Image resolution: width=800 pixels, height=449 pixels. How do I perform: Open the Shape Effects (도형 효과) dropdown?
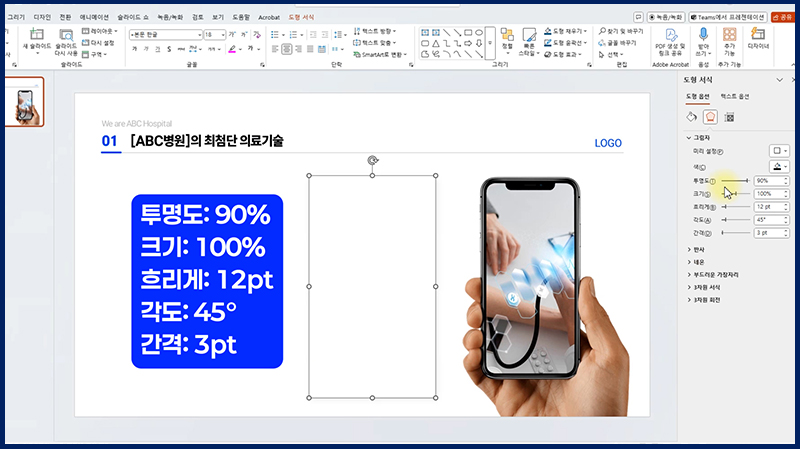563,54
